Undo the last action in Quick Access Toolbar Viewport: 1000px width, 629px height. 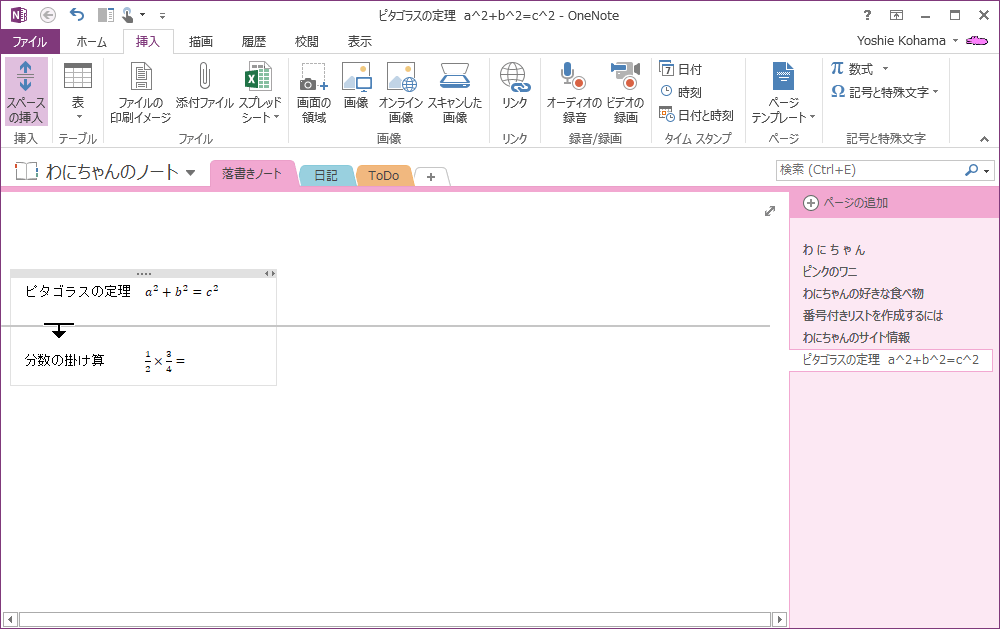(x=77, y=15)
